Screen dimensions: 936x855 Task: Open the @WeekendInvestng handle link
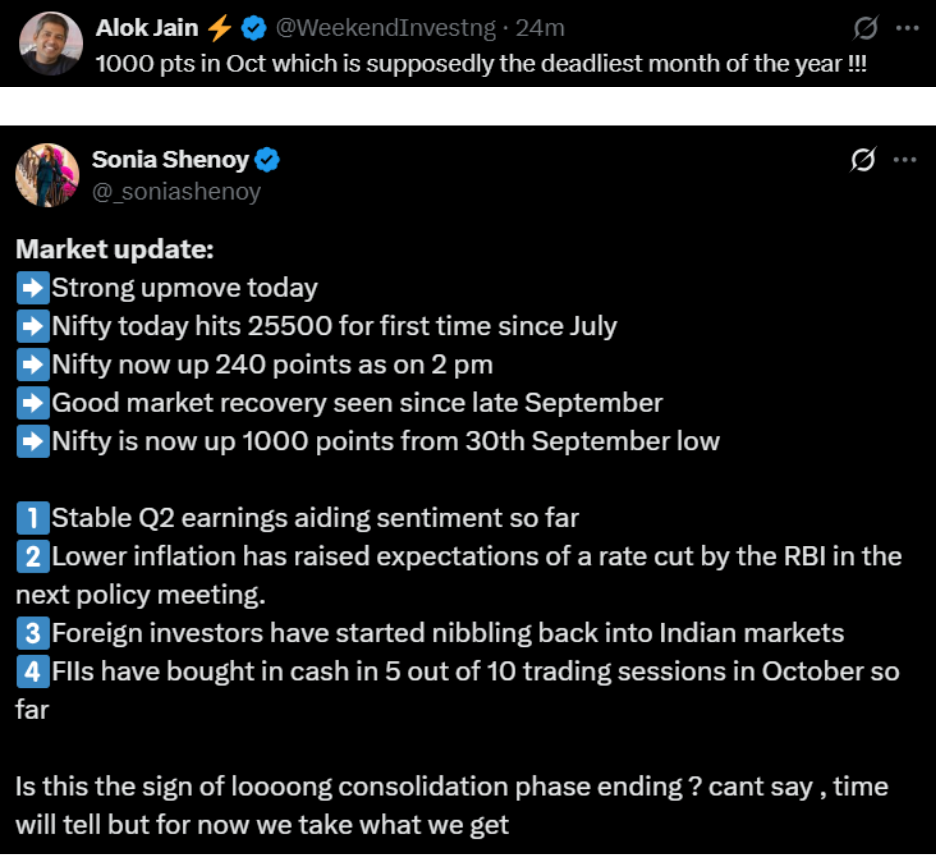[x=387, y=29]
